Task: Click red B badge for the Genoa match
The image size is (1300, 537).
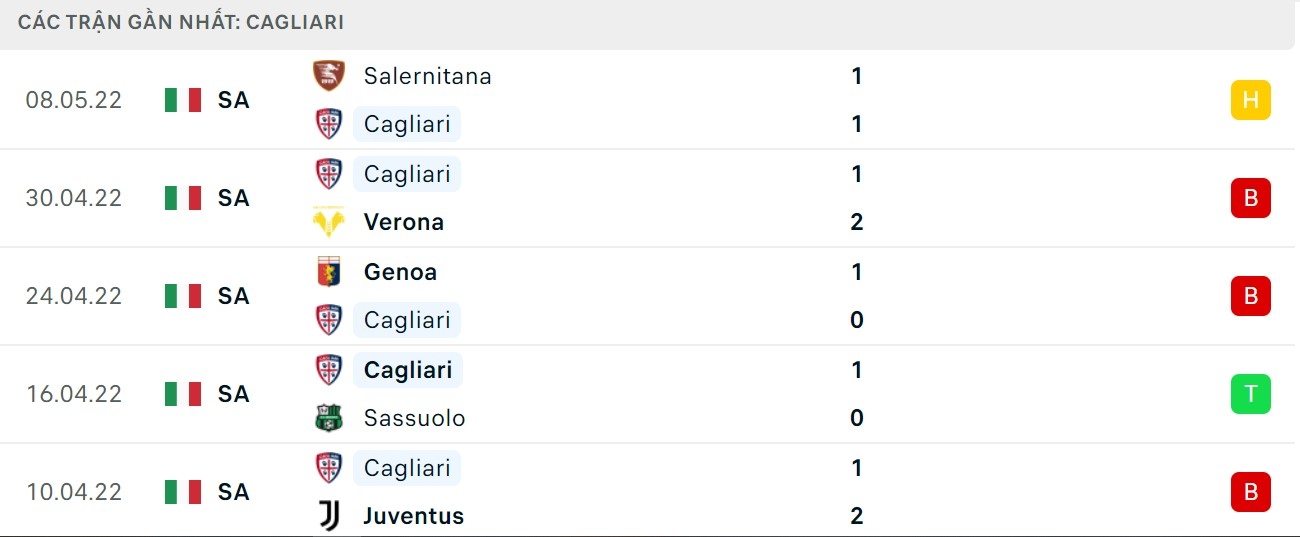Action: coord(1250,296)
